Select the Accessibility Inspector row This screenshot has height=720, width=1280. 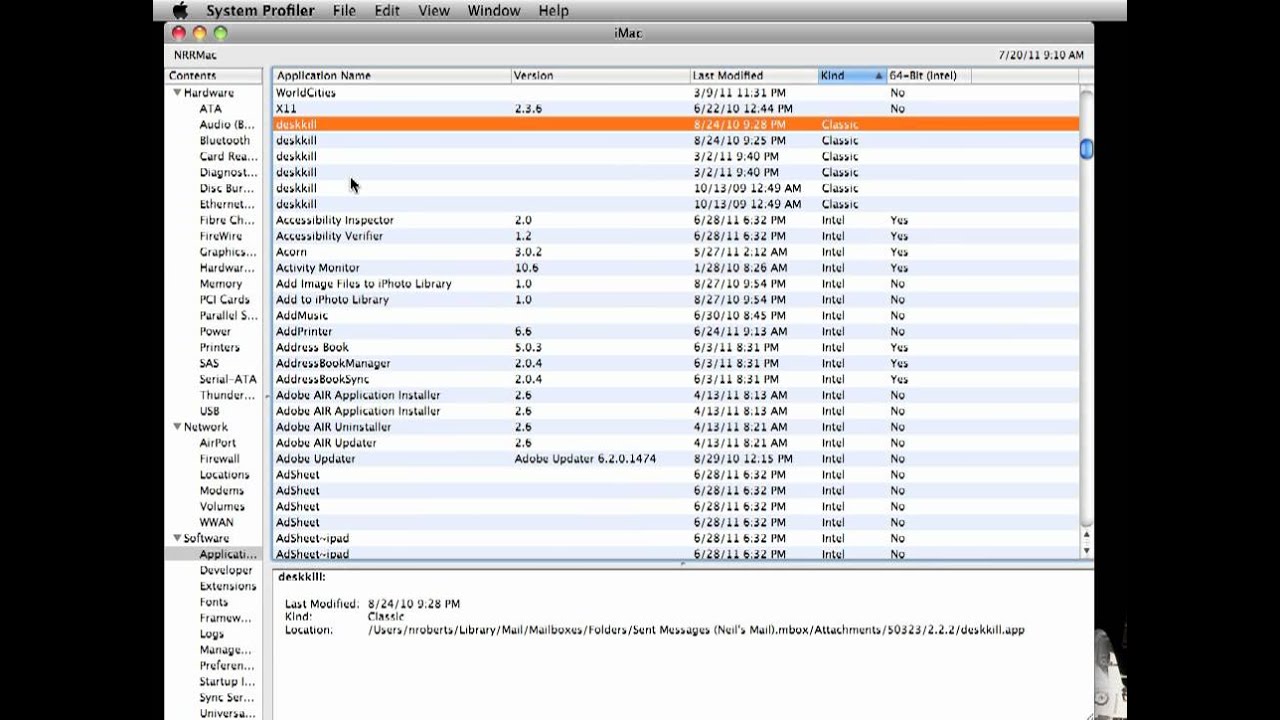pyautogui.click(x=676, y=220)
